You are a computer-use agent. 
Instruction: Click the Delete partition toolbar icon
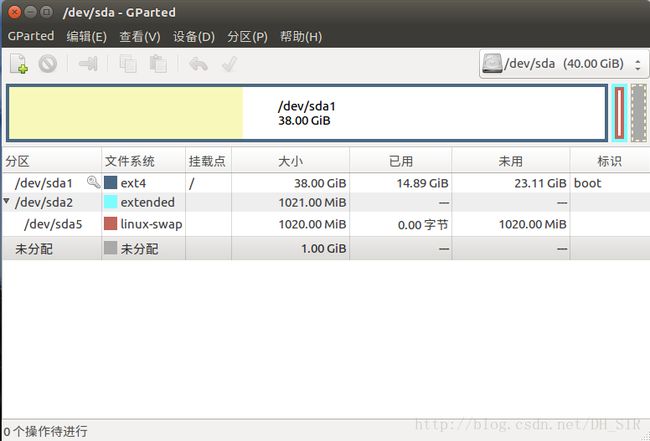[48, 64]
